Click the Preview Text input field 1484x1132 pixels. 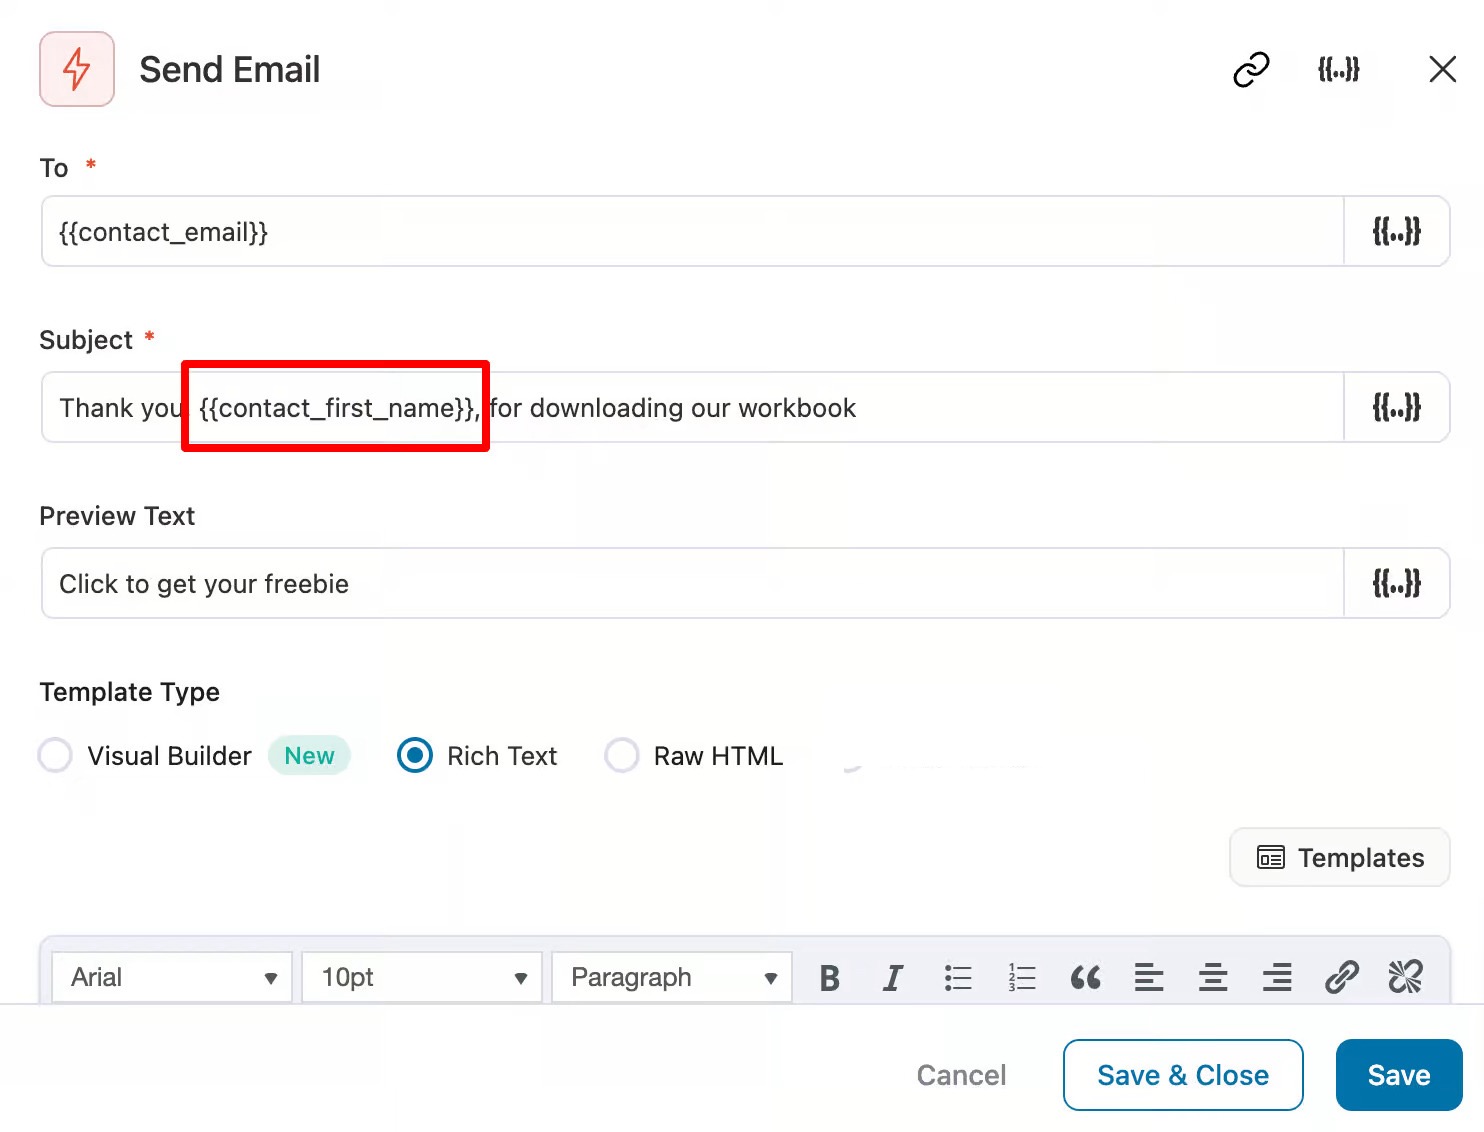(692, 584)
